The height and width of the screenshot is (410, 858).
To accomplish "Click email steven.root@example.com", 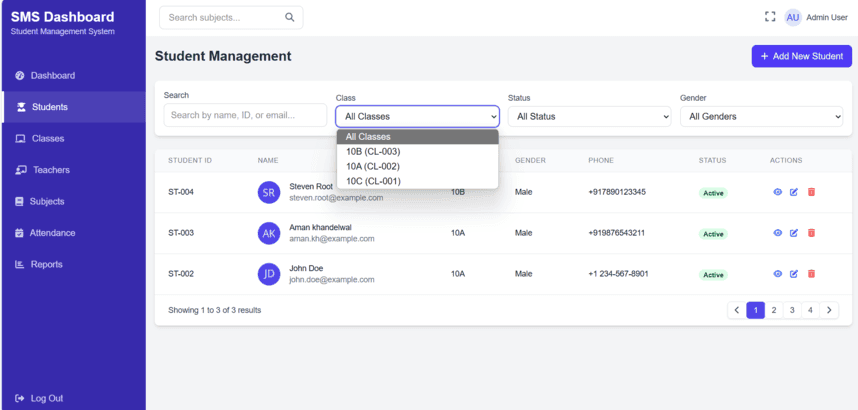I will [x=336, y=198].
